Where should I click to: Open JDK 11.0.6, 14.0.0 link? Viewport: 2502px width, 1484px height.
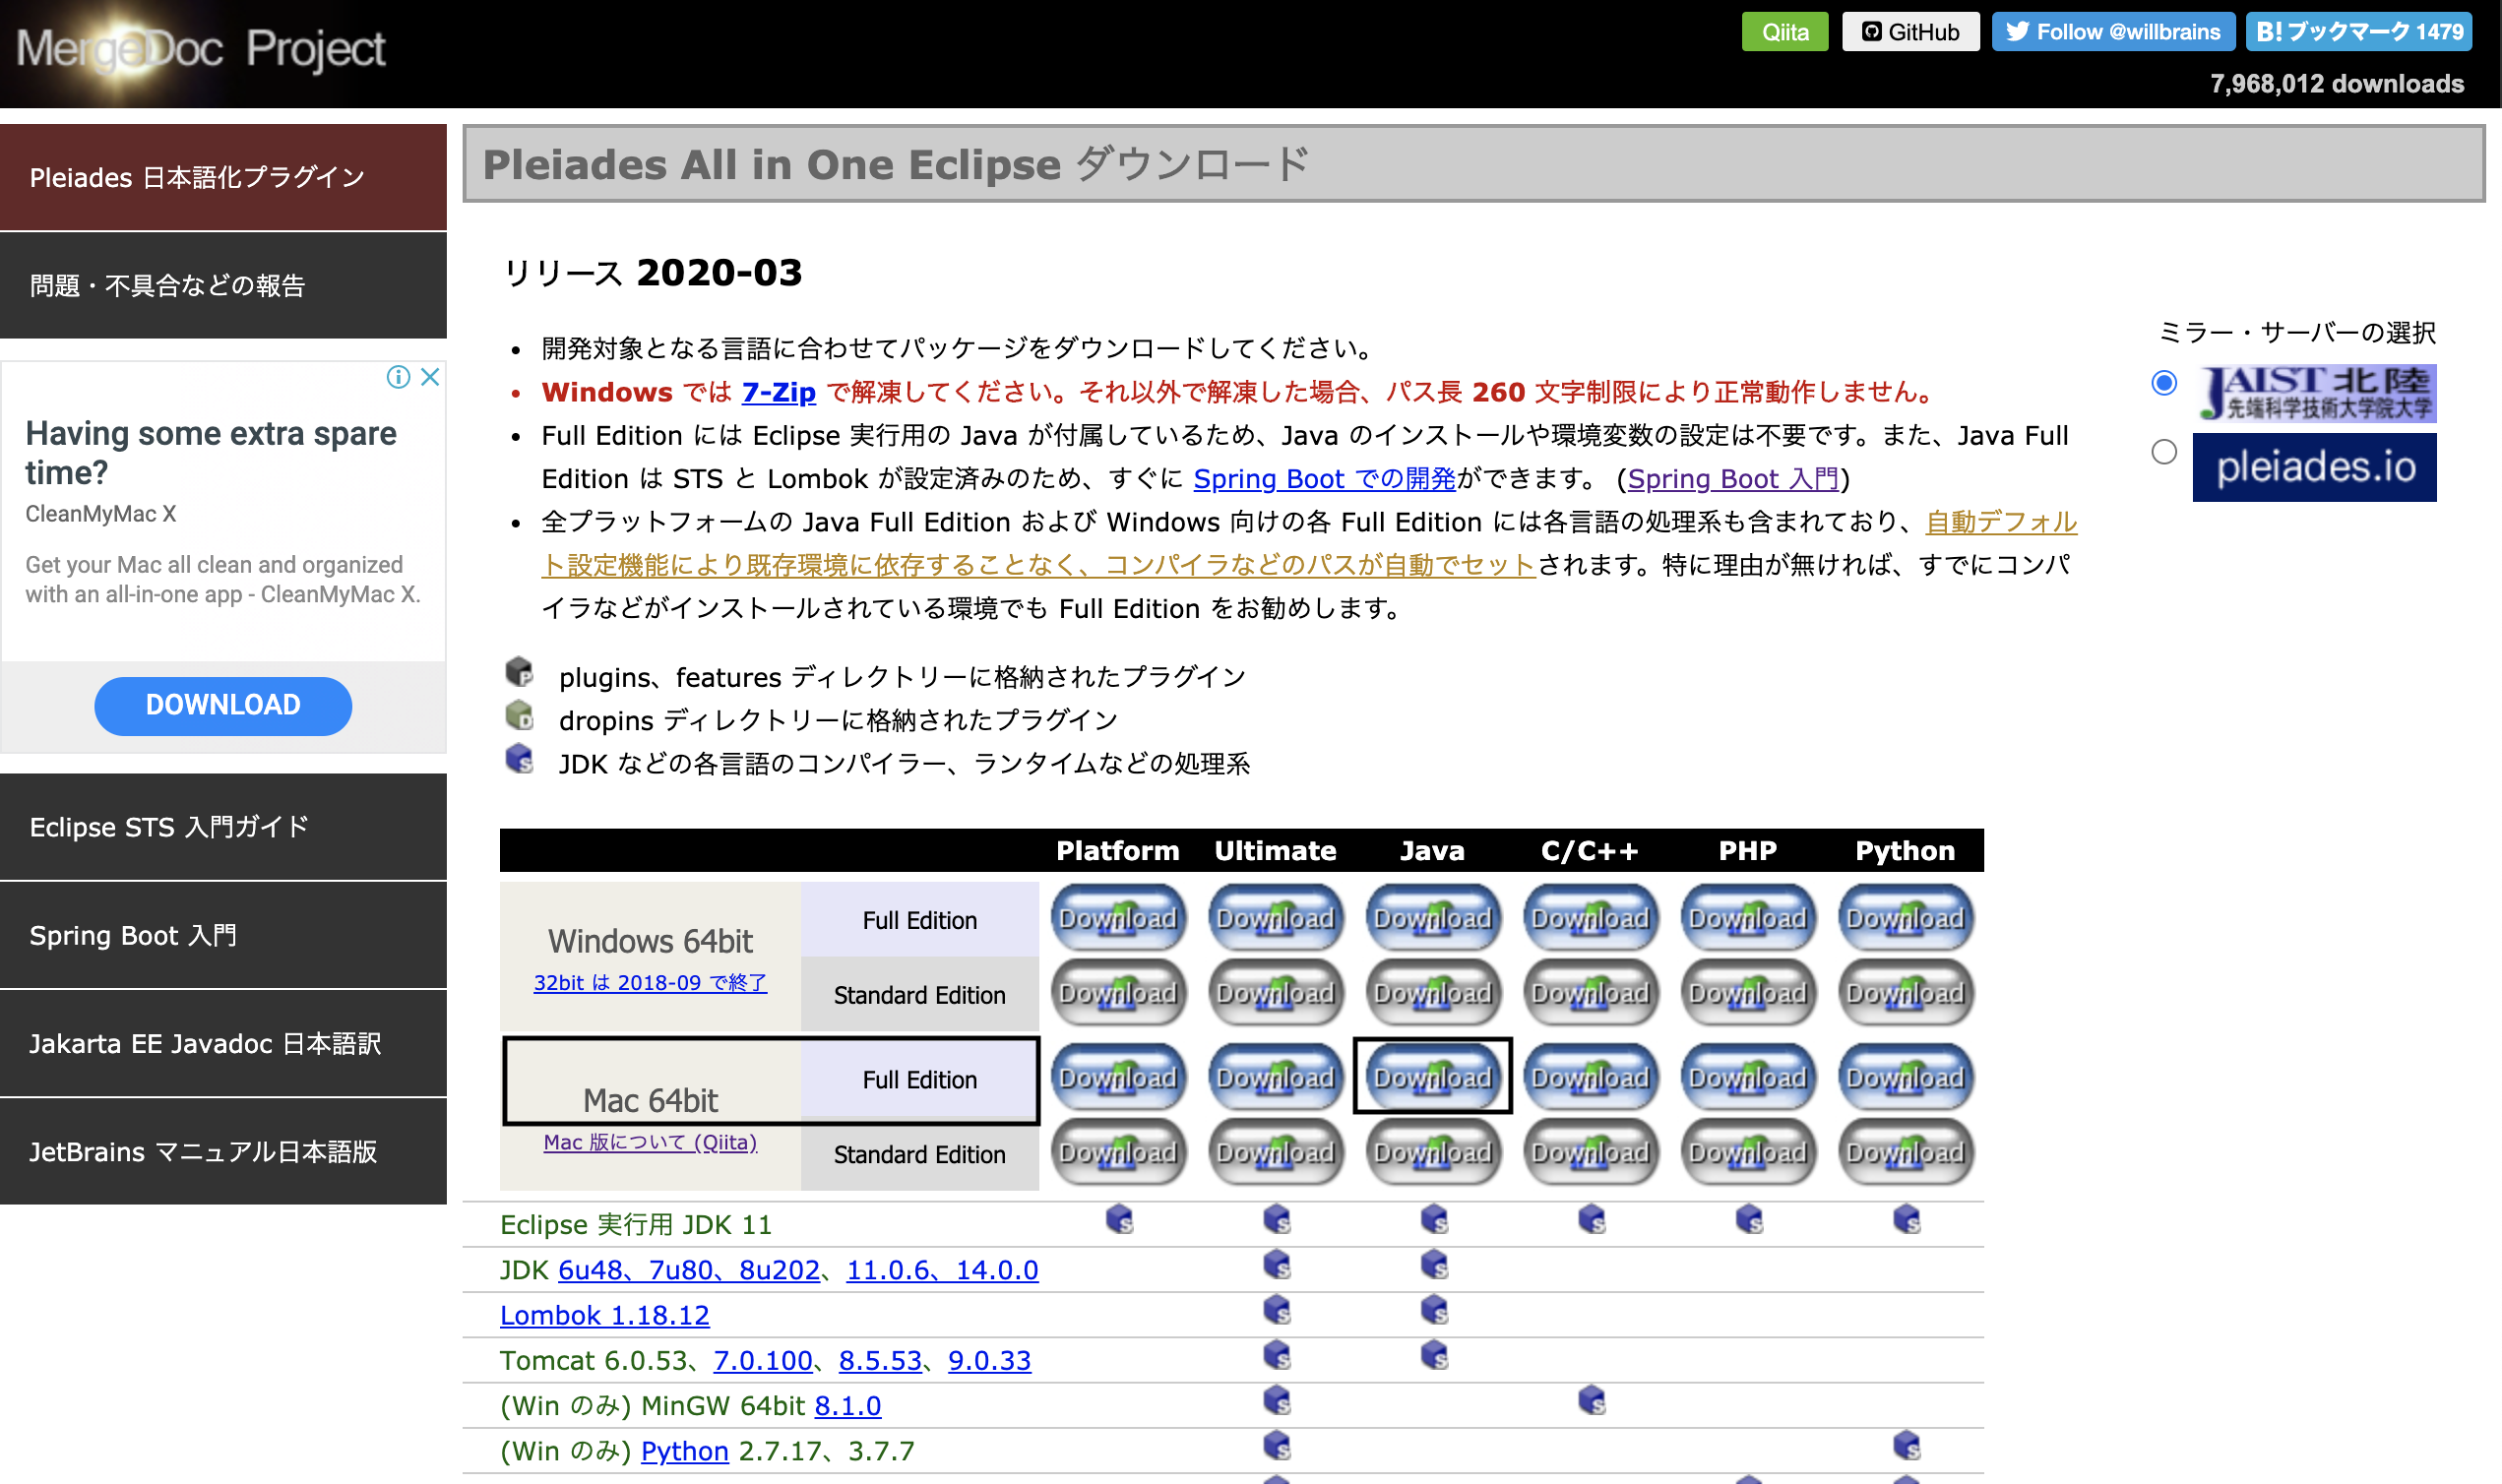(942, 1270)
